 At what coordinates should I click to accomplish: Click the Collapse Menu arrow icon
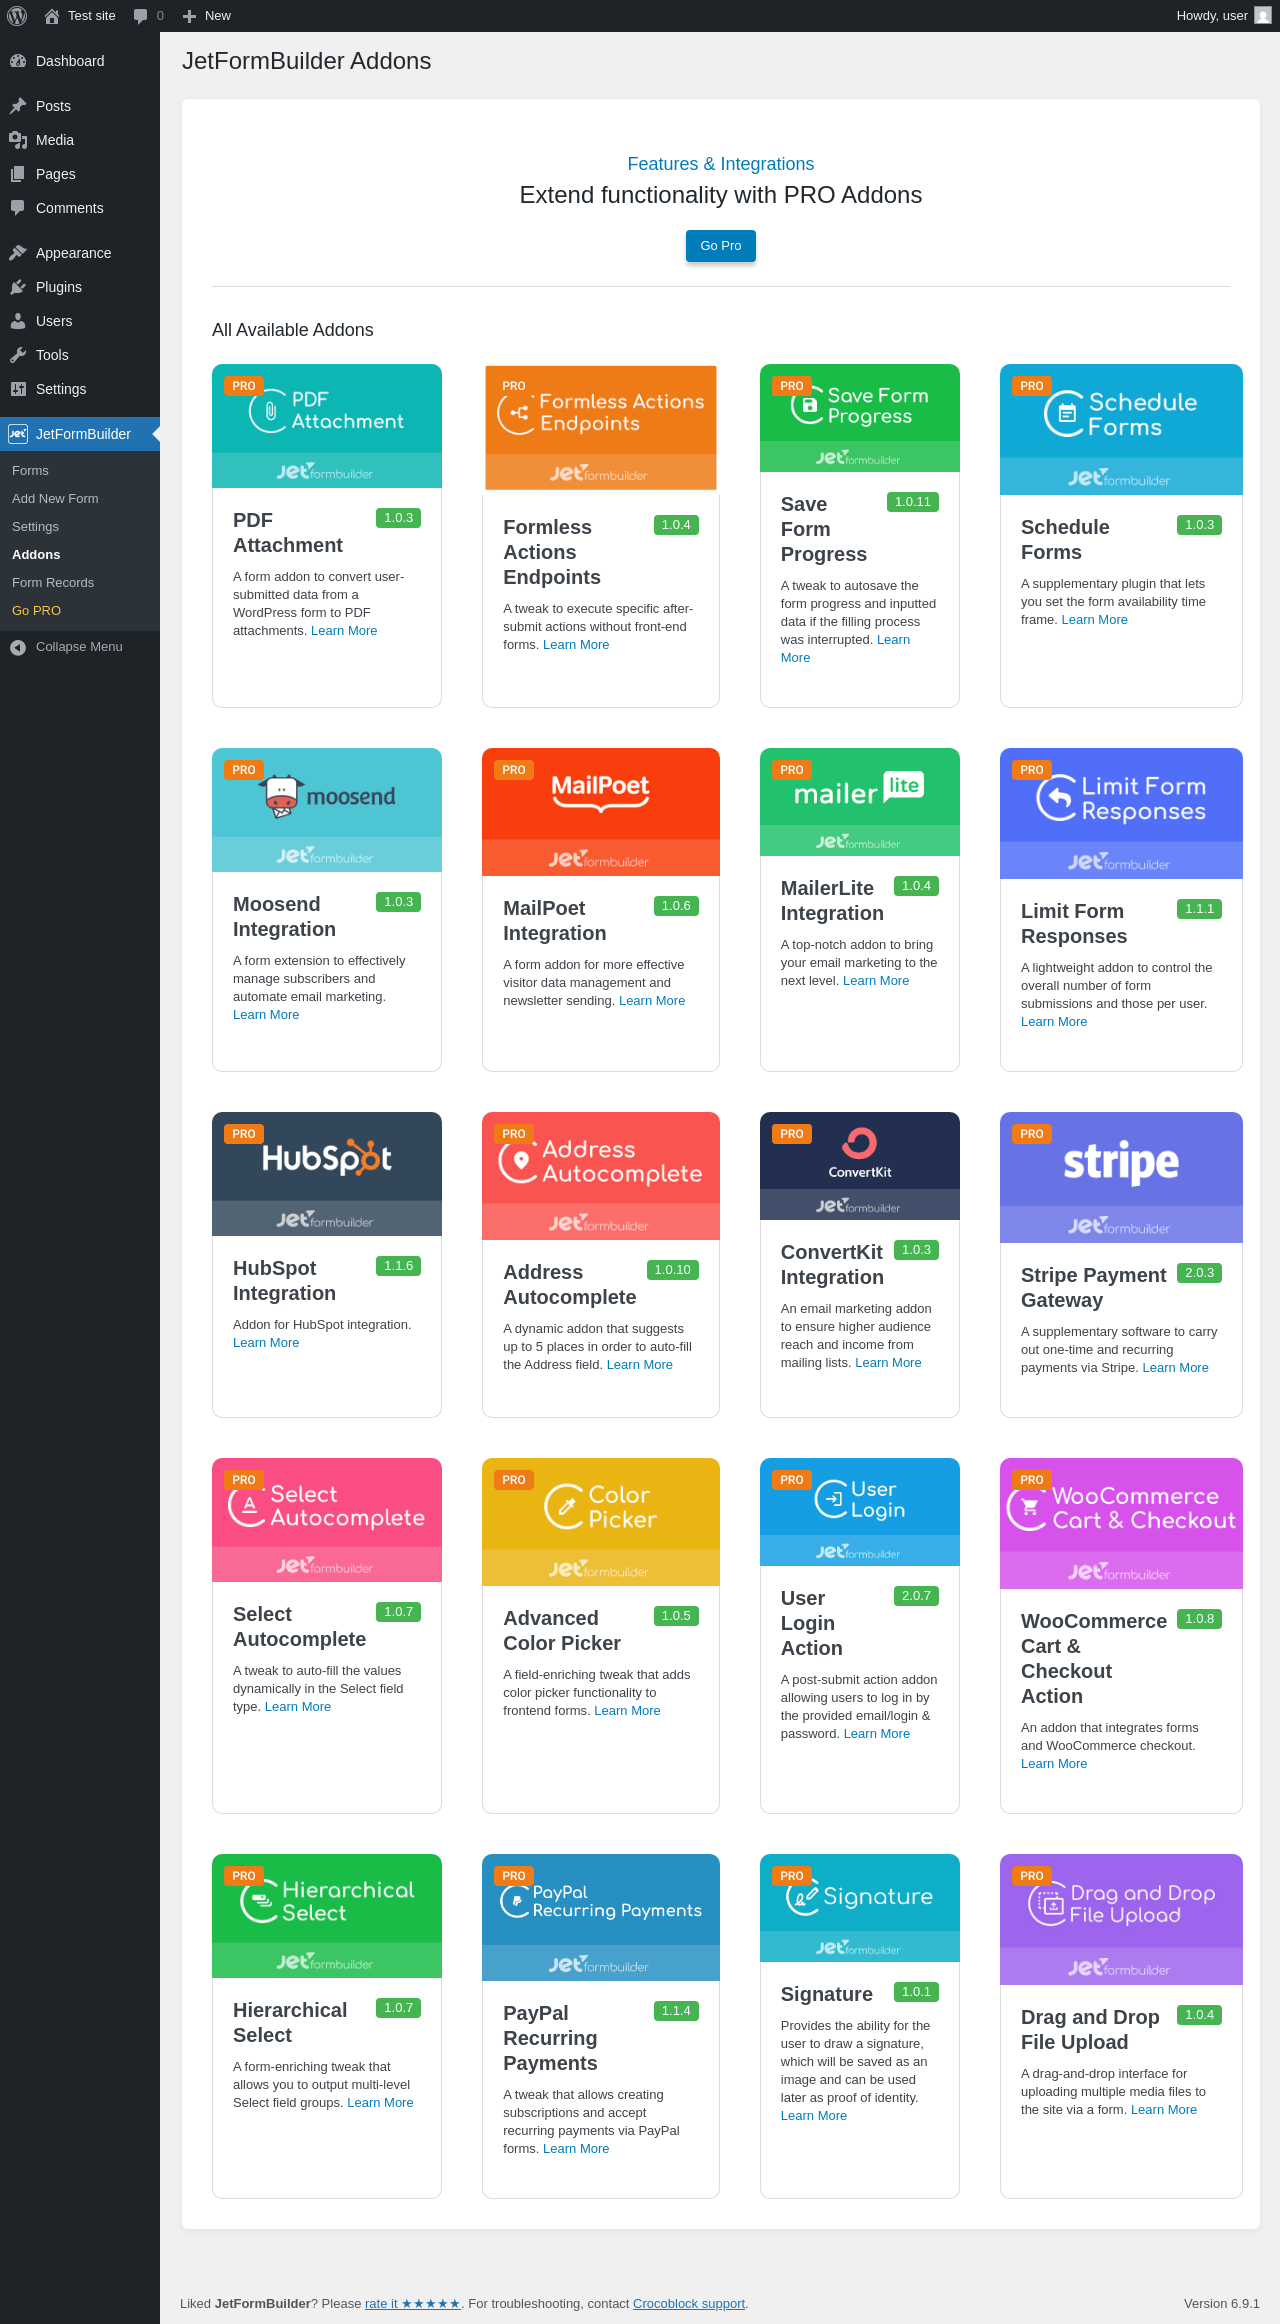(x=18, y=647)
